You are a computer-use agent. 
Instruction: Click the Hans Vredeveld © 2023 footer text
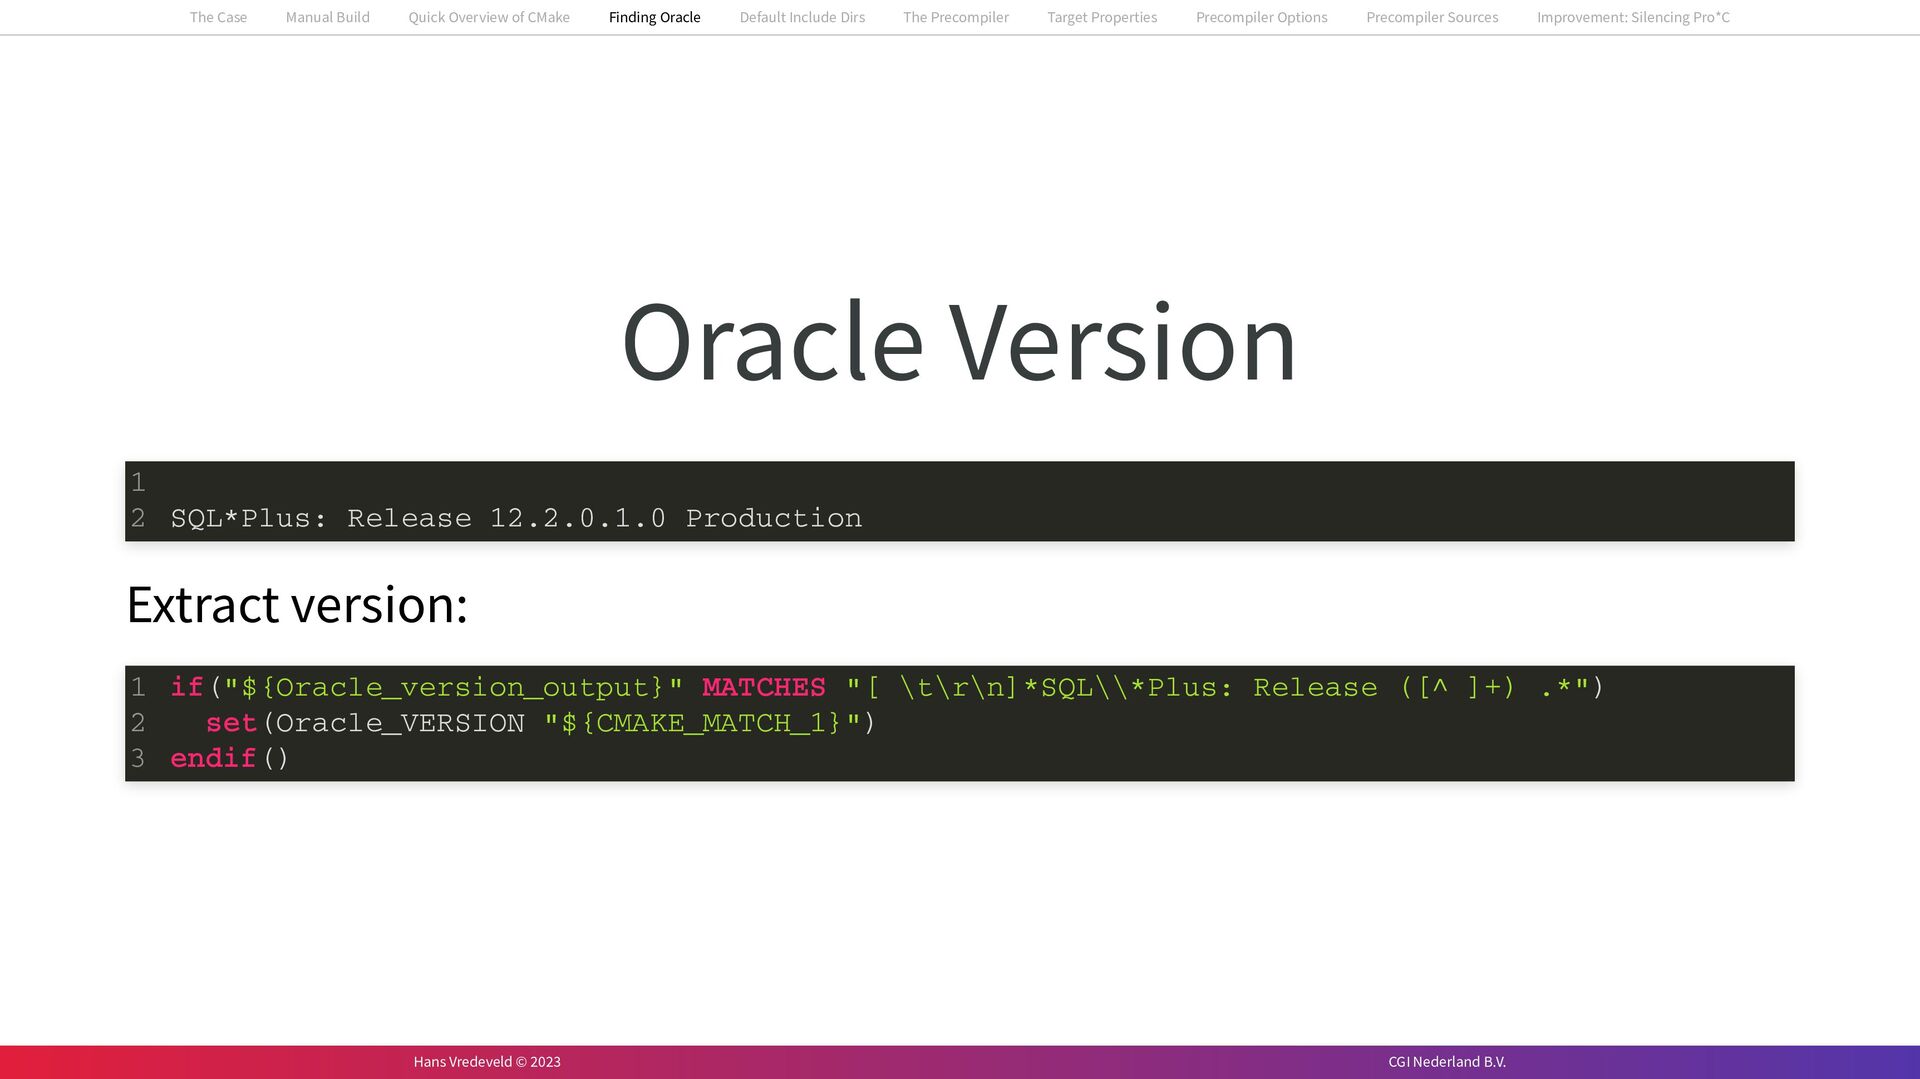pyautogui.click(x=487, y=1062)
